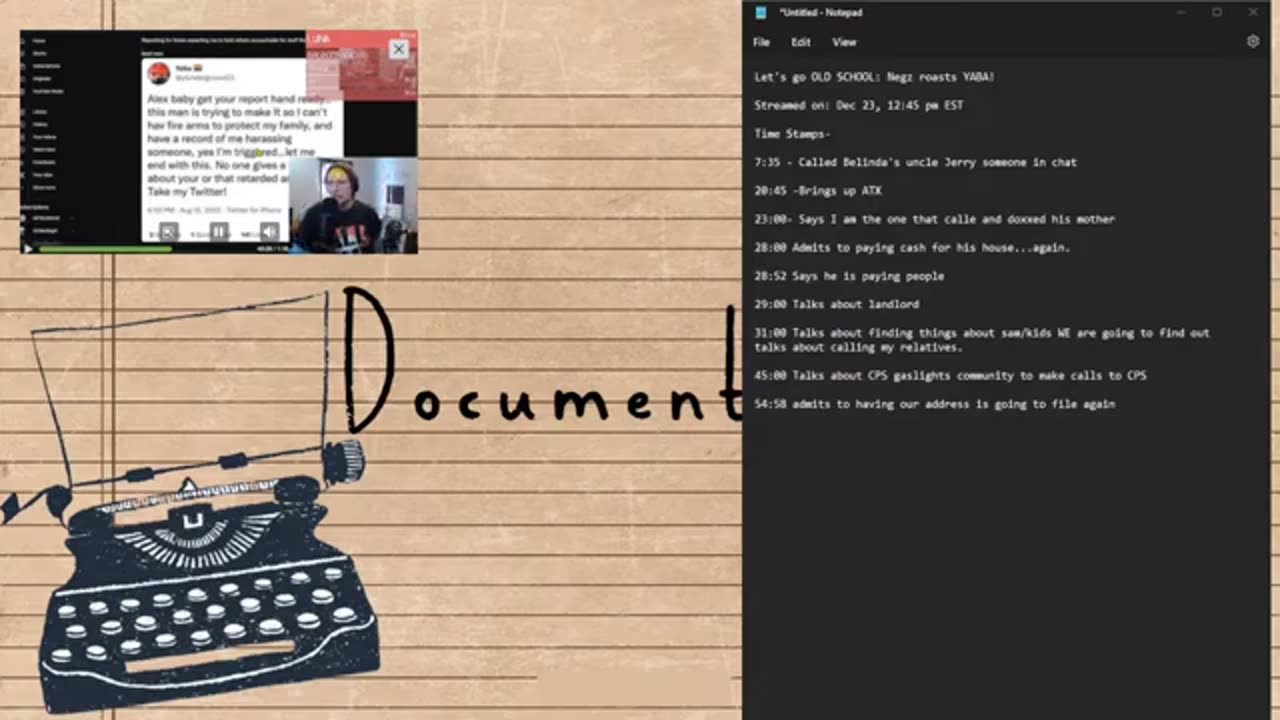The height and width of the screenshot is (720, 1280).
Task: Minimize the Notepad window
Action: (1181, 12)
